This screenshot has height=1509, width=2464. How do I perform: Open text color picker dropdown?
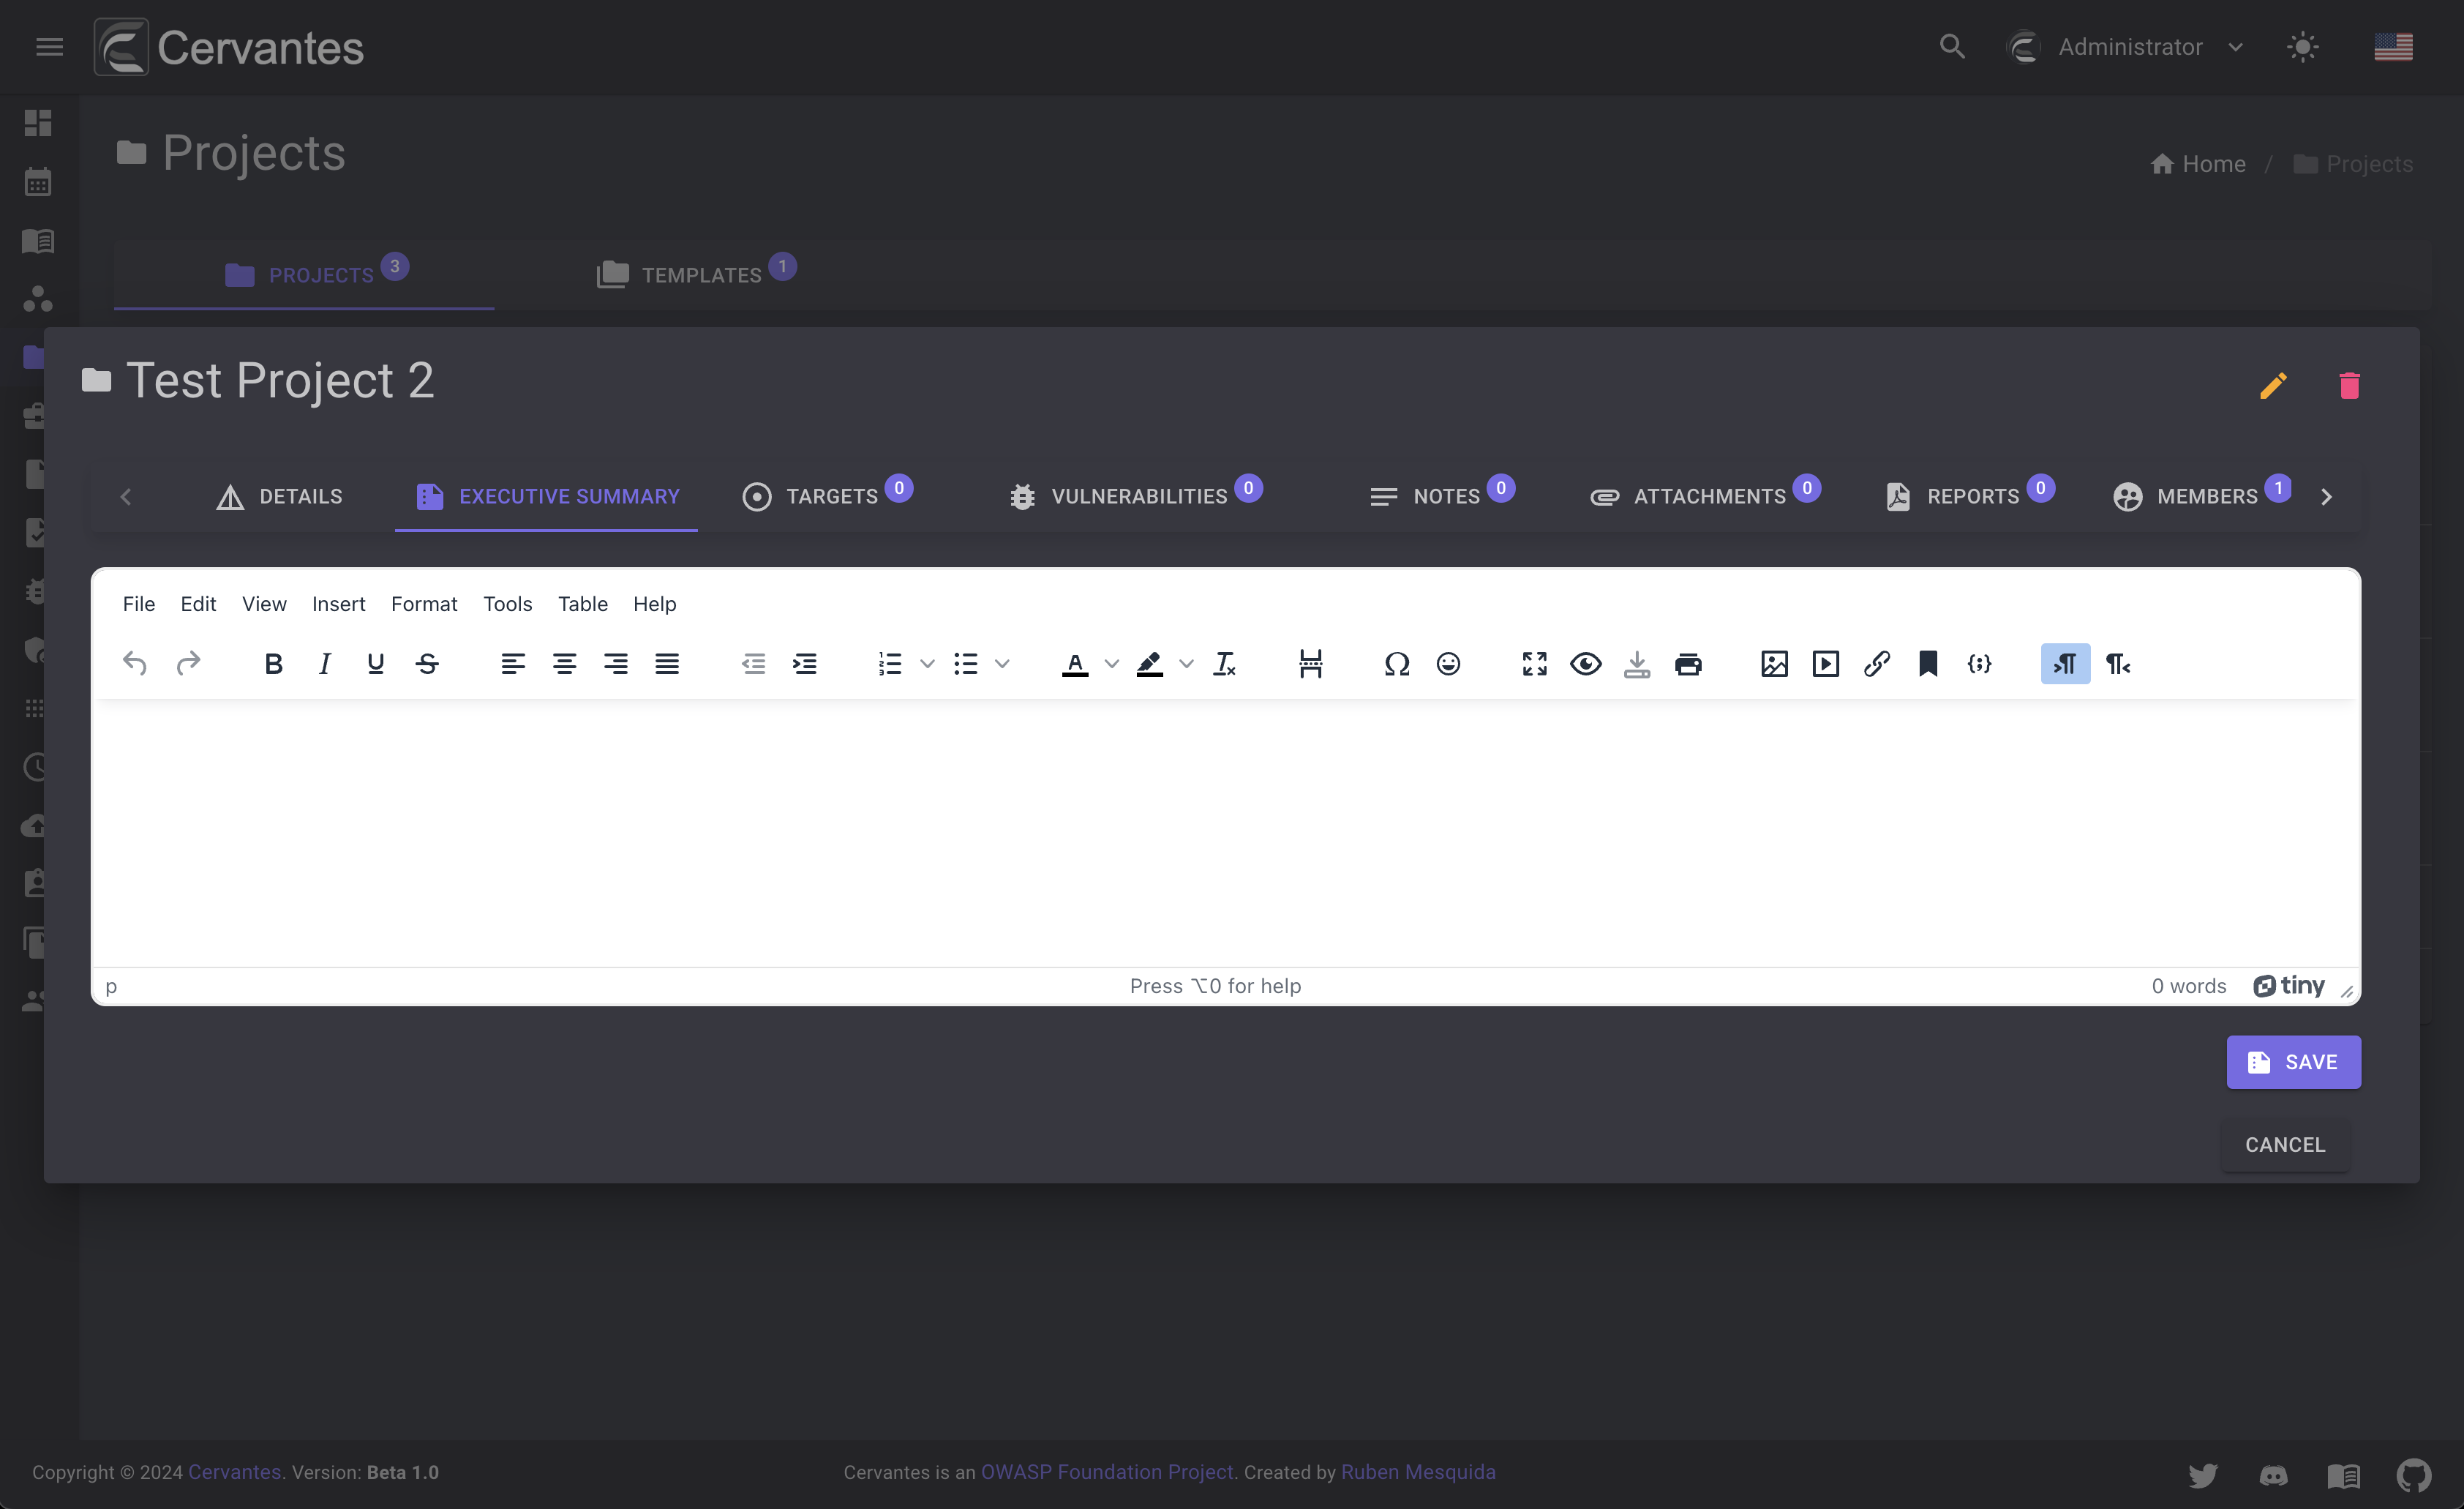point(1111,664)
